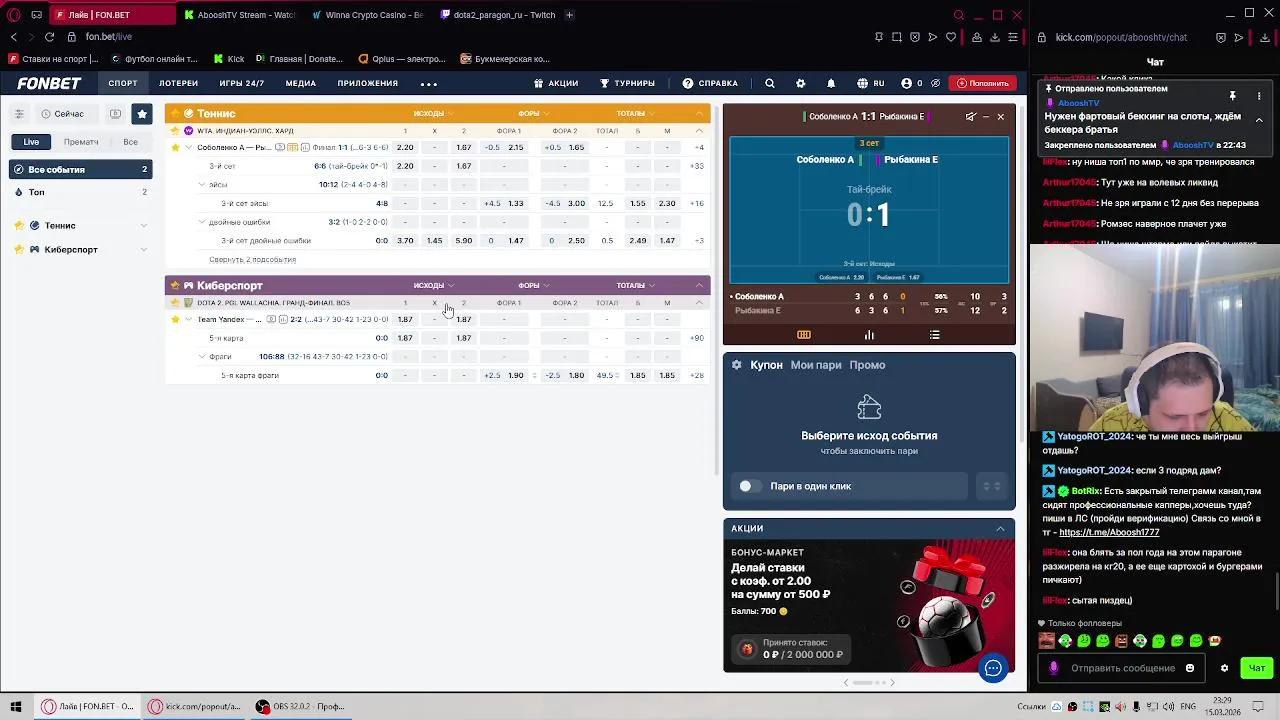Open Fonbet settings gear in header

tap(800, 83)
